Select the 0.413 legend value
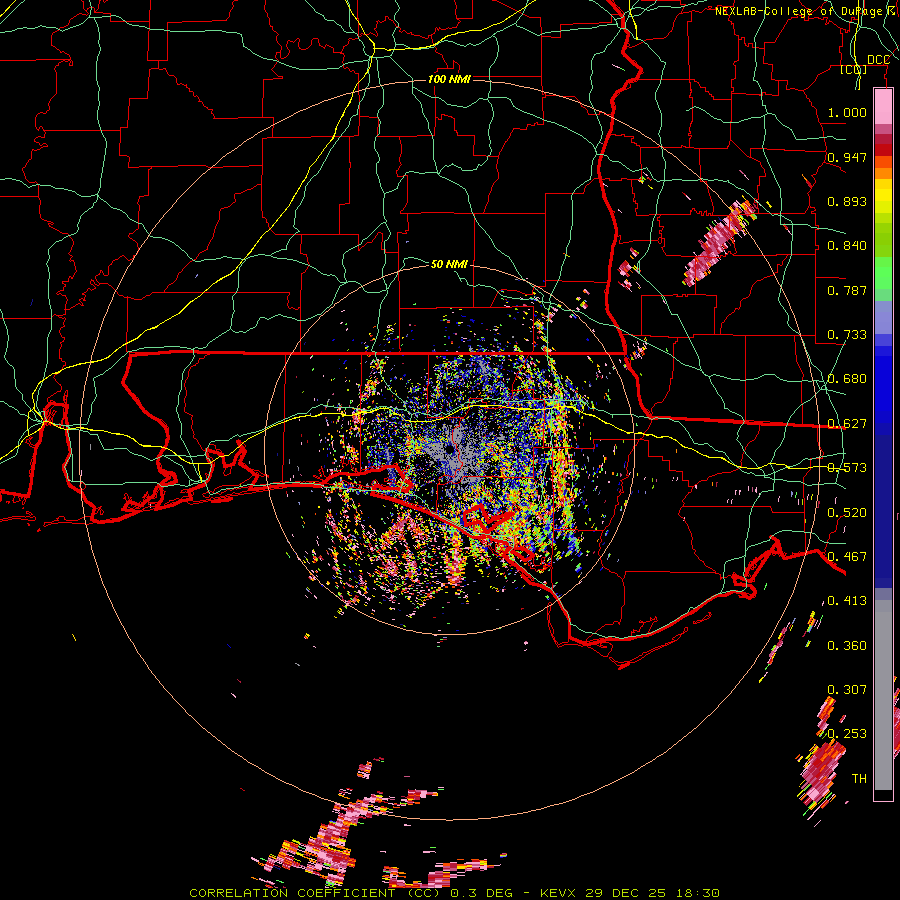The image size is (900, 900). [x=847, y=601]
